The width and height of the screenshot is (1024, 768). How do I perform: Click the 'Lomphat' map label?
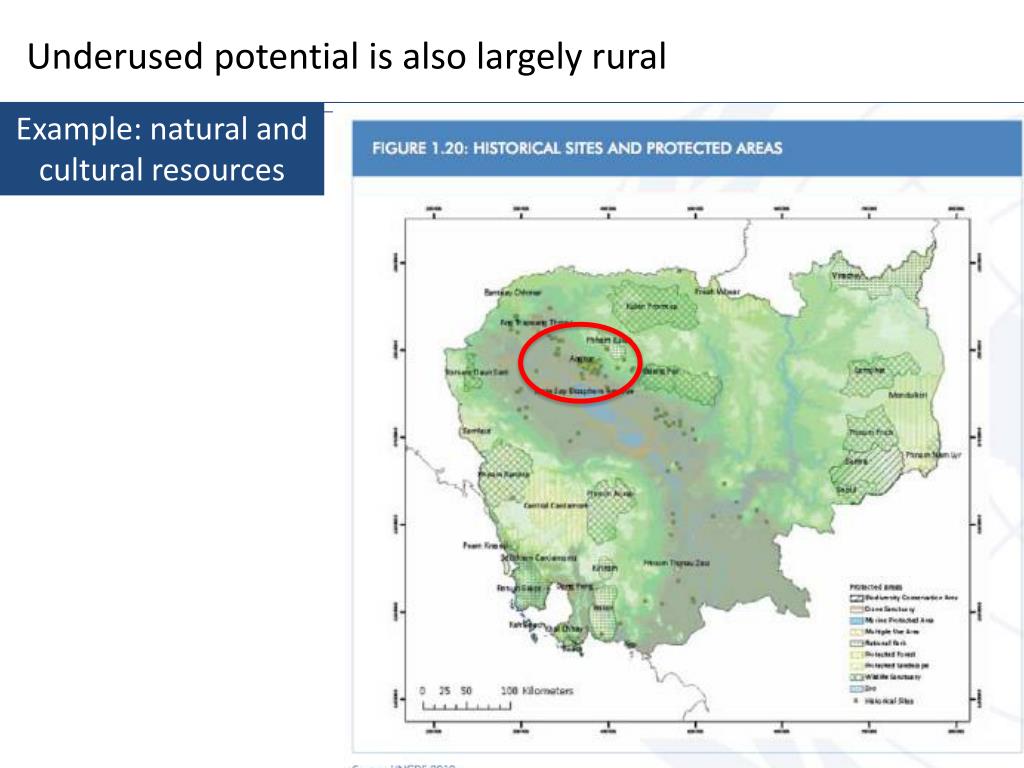pyautogui.click(x=870, y=370)
